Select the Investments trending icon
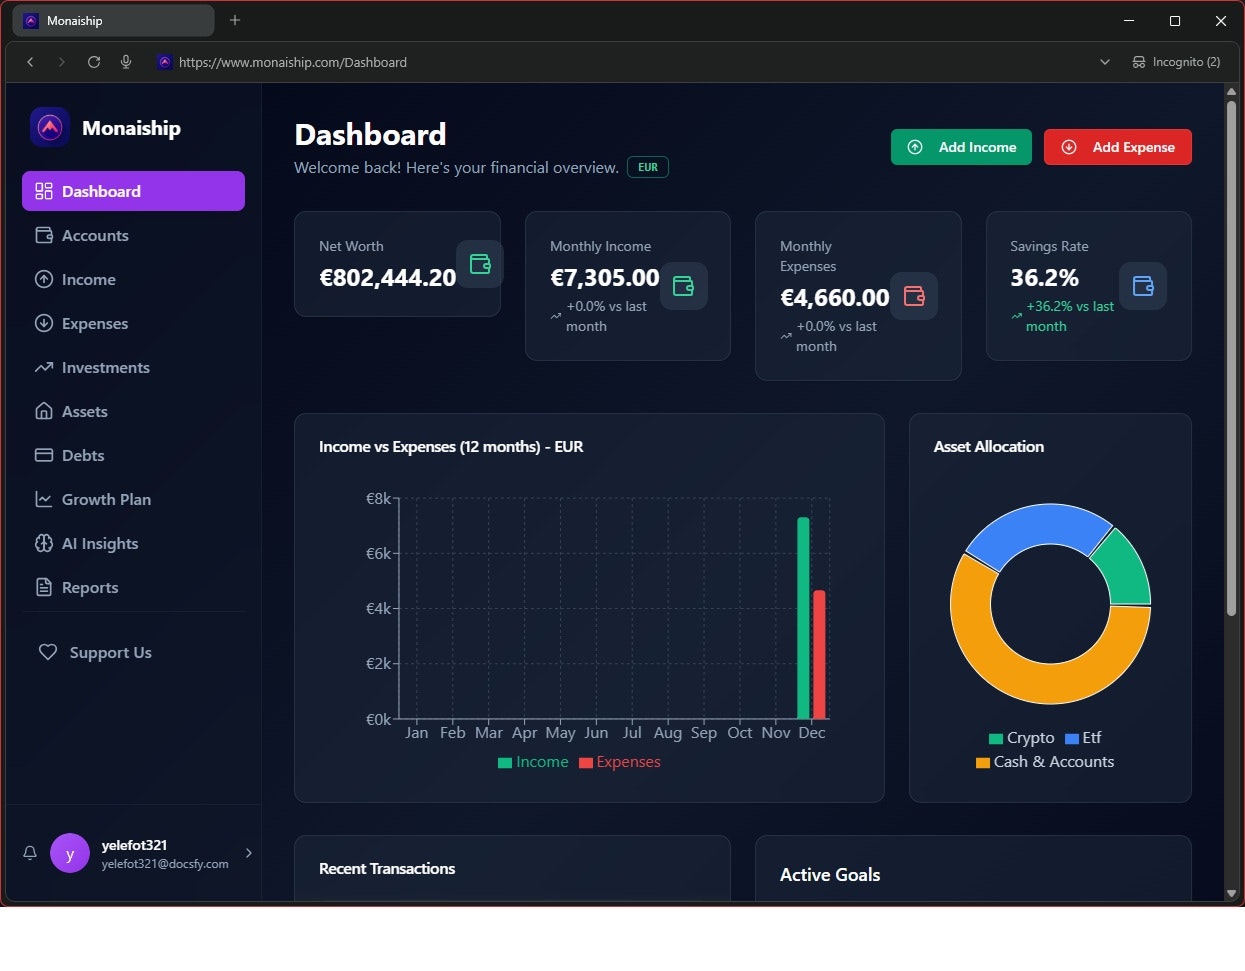 (44, 367)
